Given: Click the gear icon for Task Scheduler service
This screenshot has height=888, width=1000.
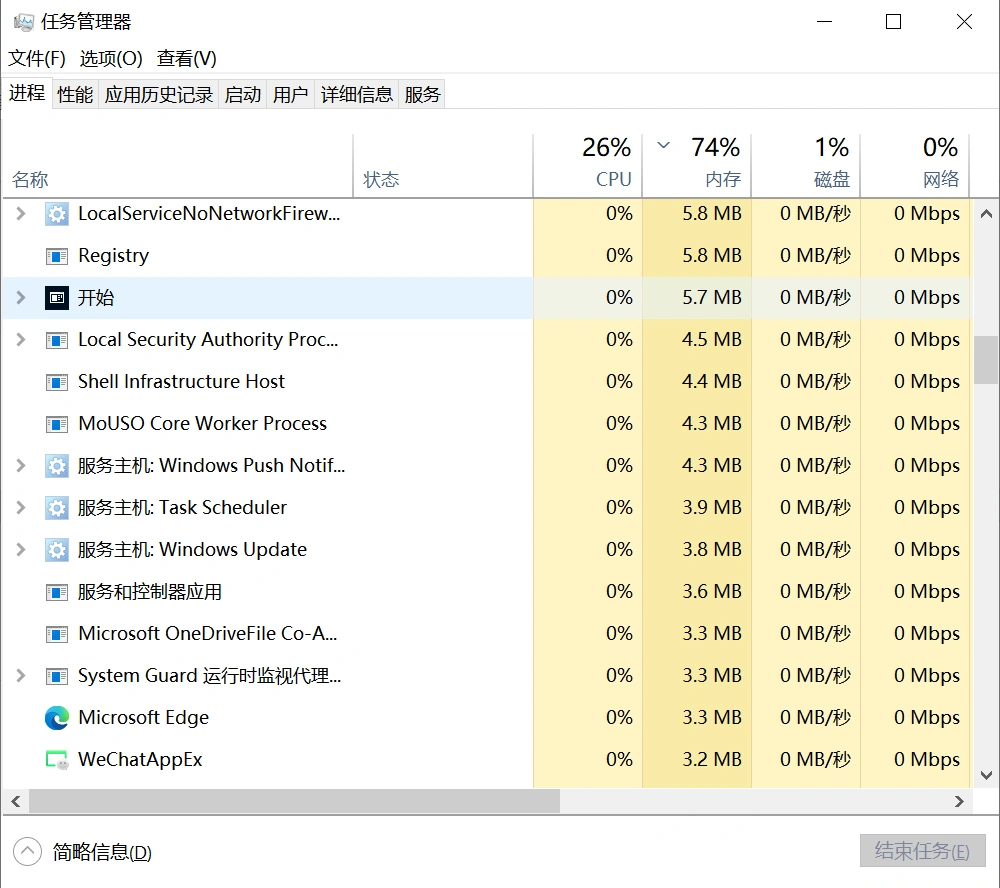Looking at the screenshot, I should pos(57,508).
